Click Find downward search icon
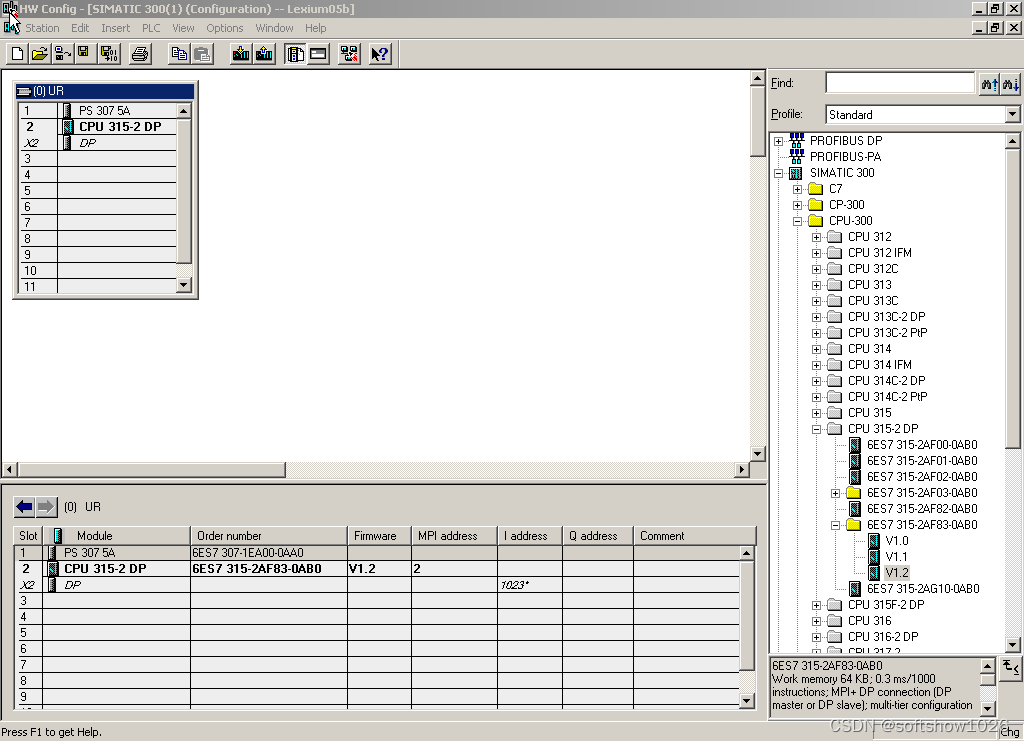 1010,84
